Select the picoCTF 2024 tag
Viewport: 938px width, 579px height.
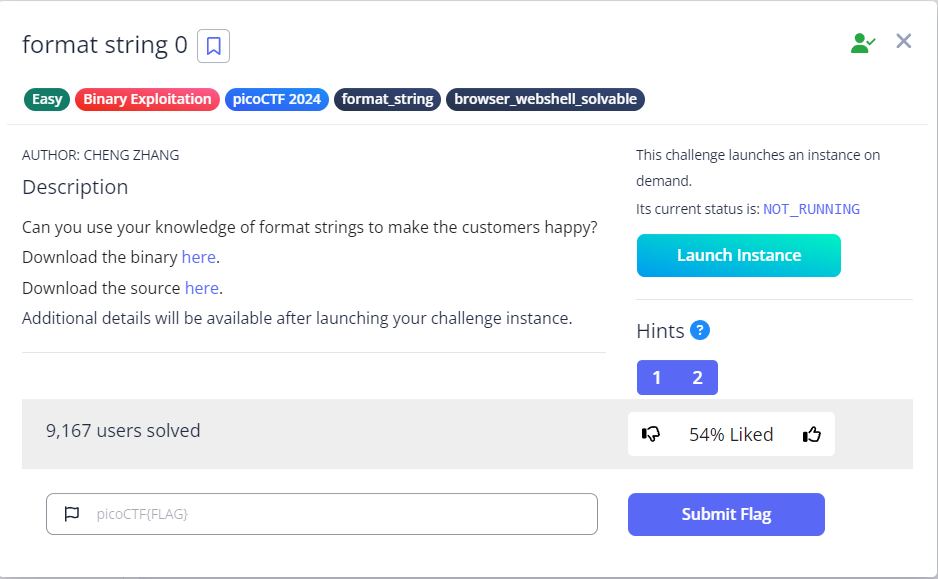pos(277,99)
